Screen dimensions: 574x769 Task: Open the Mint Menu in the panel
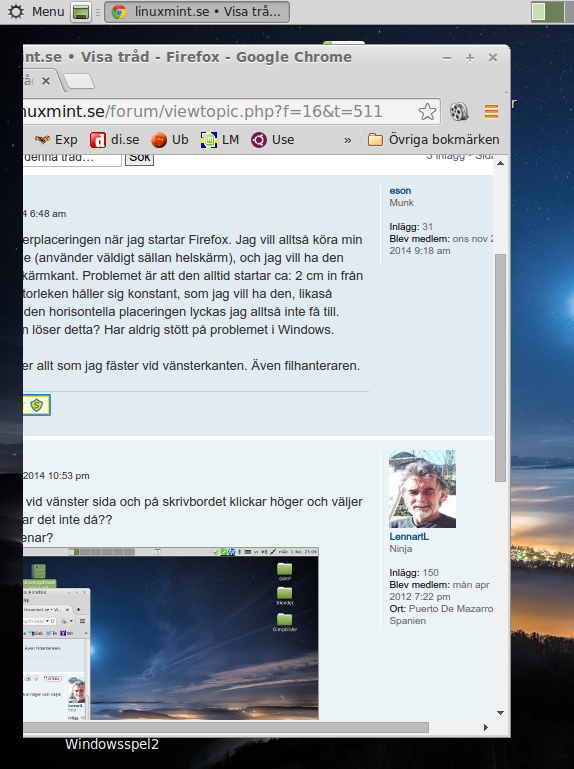click(x=36, y=11)
